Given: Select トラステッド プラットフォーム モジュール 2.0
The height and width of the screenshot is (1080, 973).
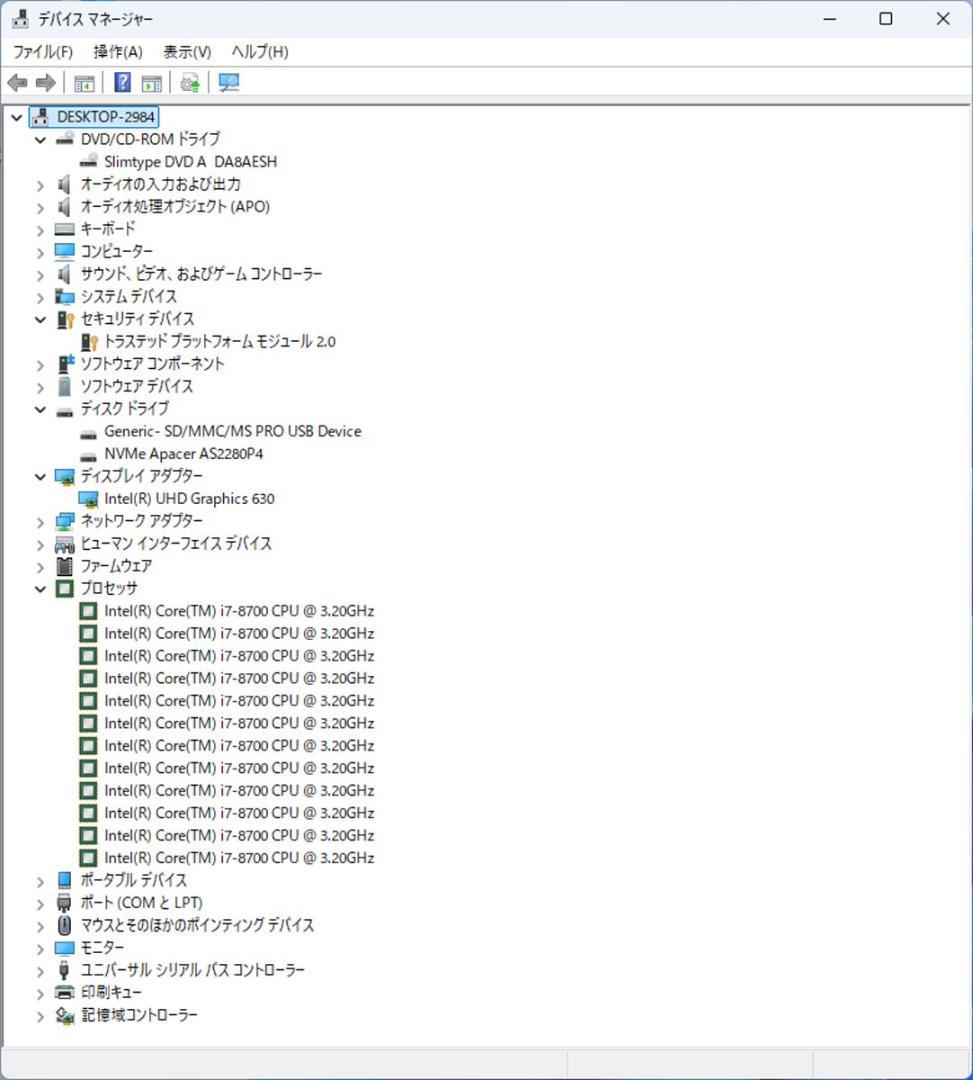Looking at the screenshot, I should pyautogui.click(x=217, y=341).
